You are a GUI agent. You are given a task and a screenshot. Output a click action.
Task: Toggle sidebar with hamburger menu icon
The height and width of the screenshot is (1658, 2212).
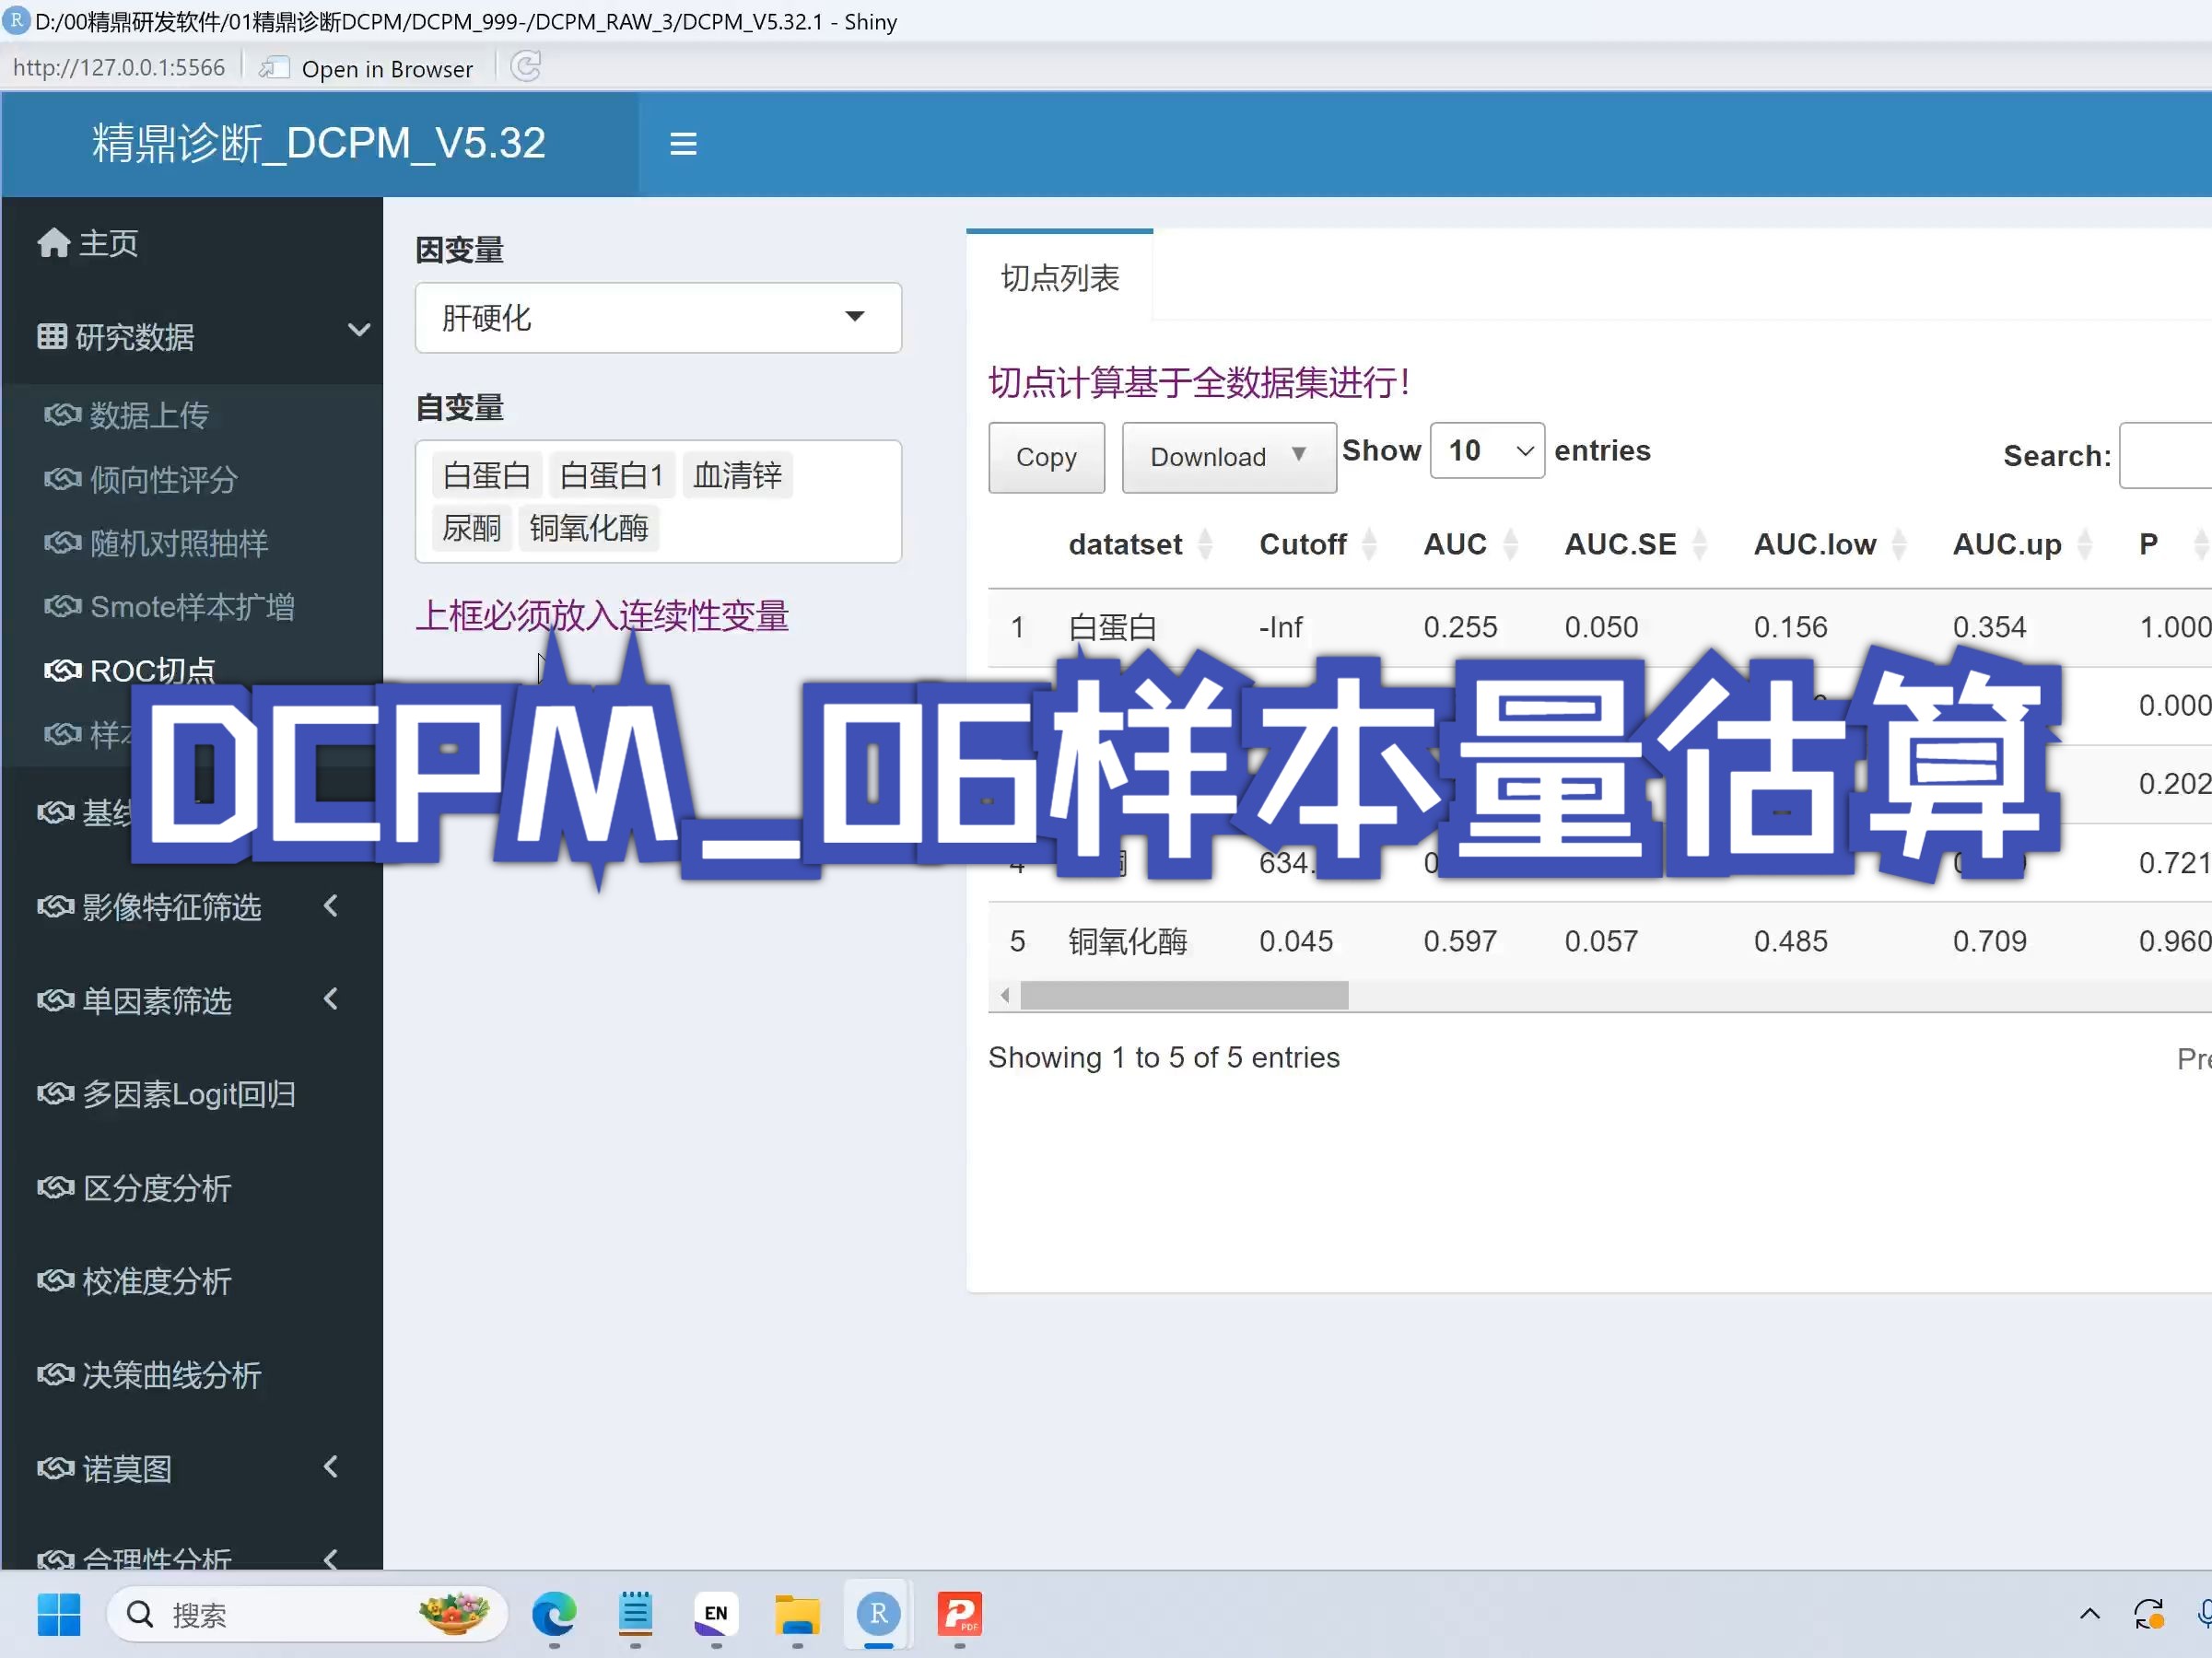[683, 143]
